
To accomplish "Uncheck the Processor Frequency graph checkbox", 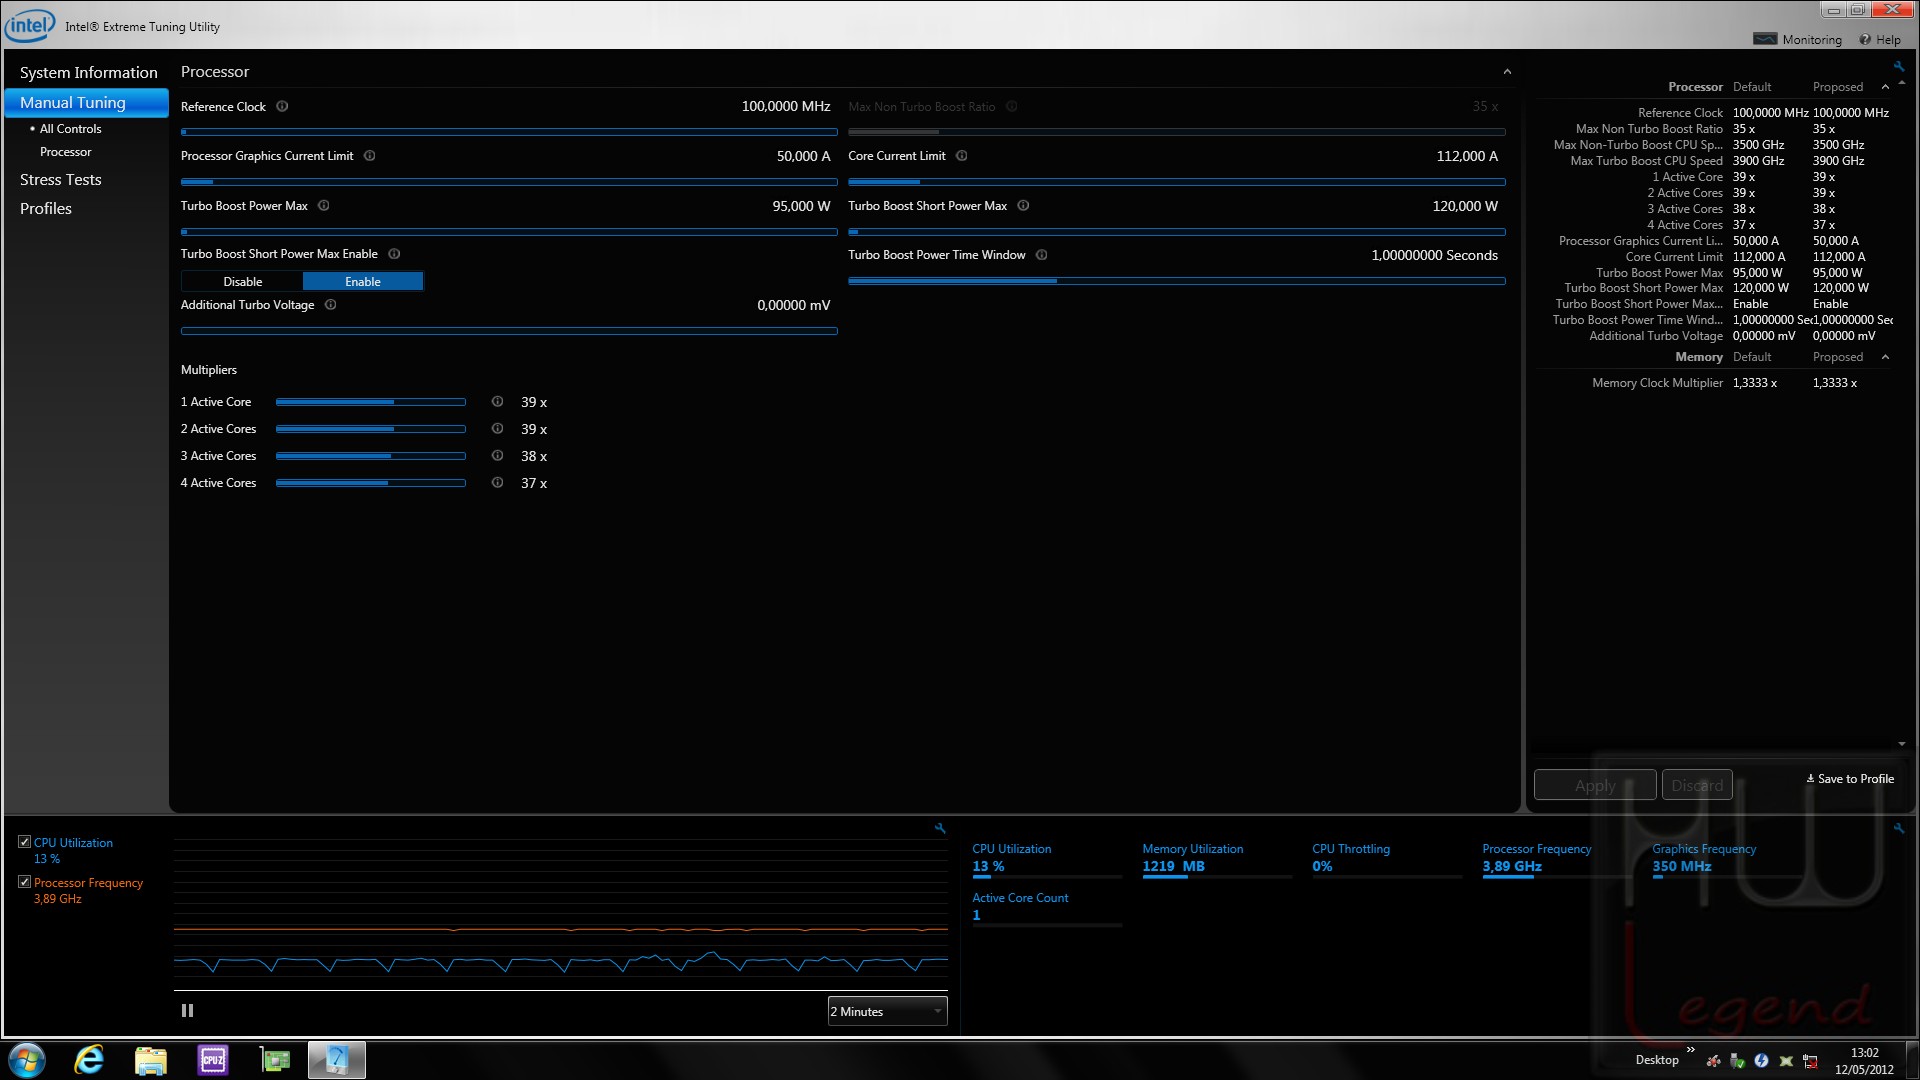I will pos(24,882).
